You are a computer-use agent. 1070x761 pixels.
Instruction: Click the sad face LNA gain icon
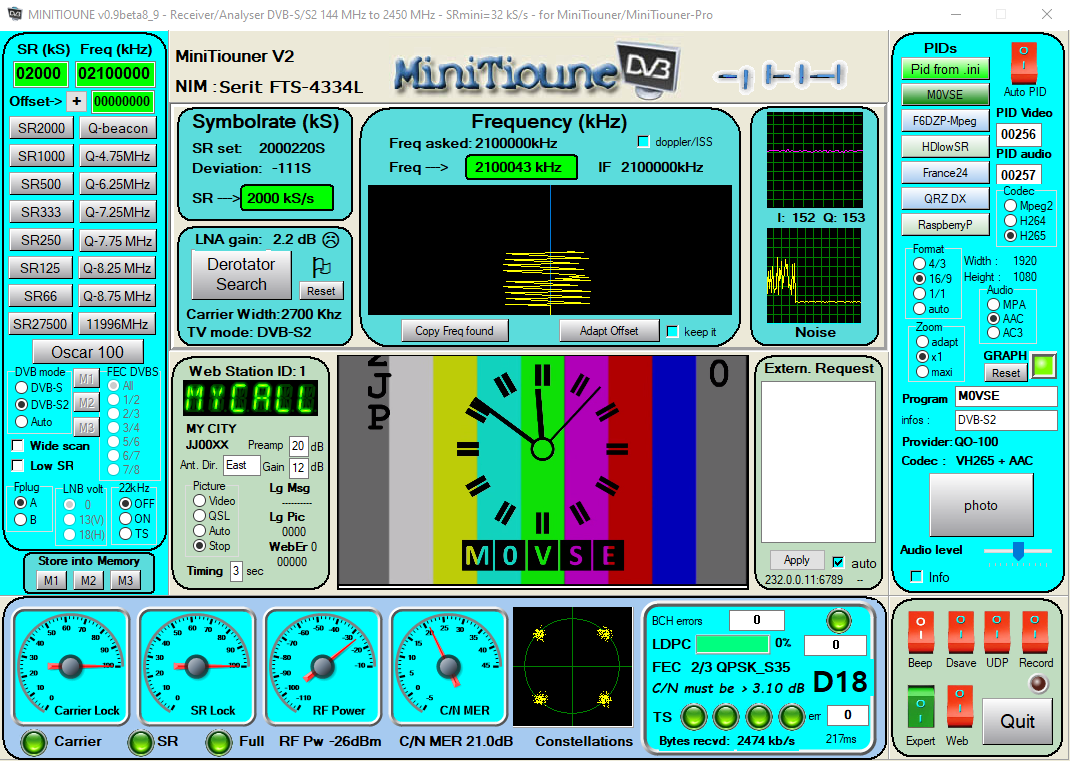tap(330, 240)
